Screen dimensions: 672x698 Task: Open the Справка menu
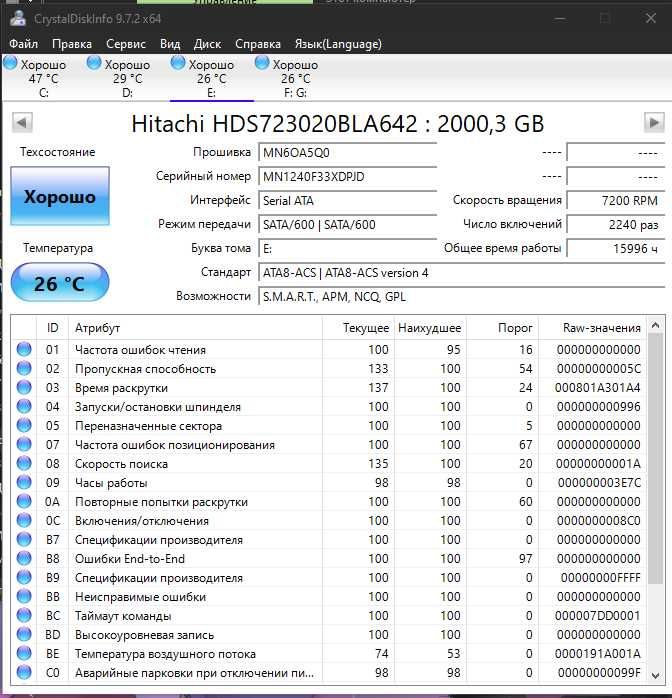(258, 44)
